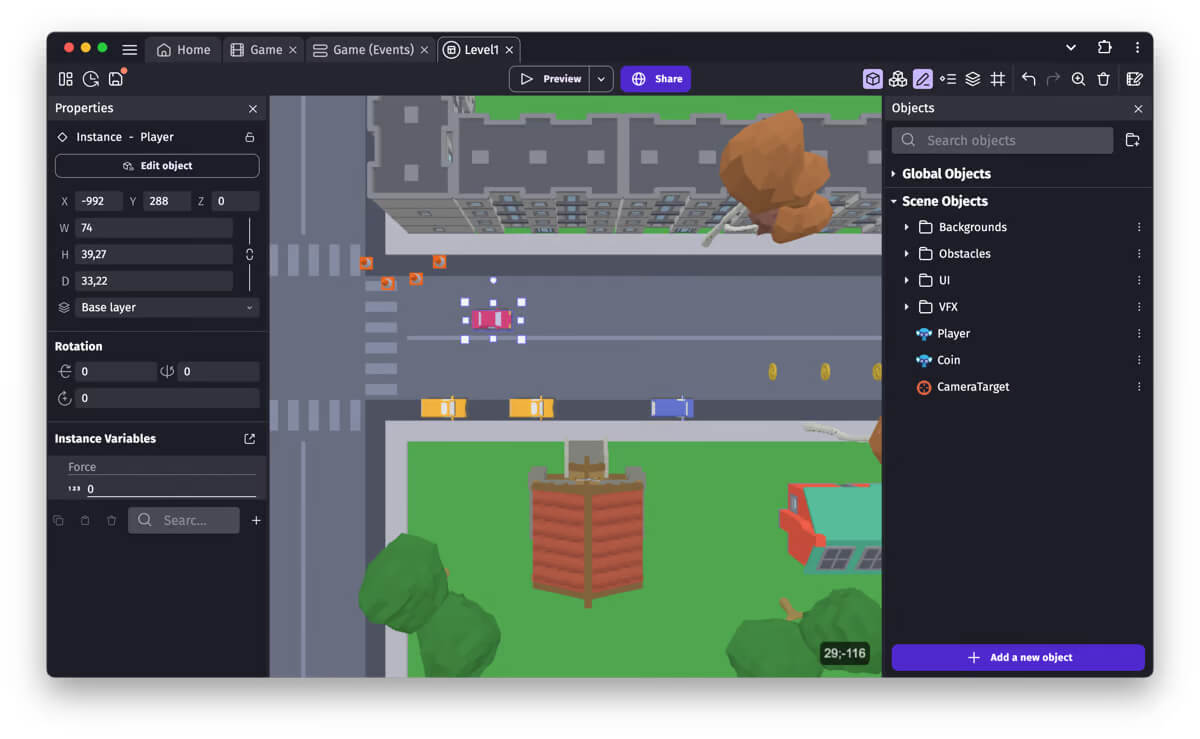Open the instances list icon
Screen dimensions: 1200x739
click(x=948, y=79)
